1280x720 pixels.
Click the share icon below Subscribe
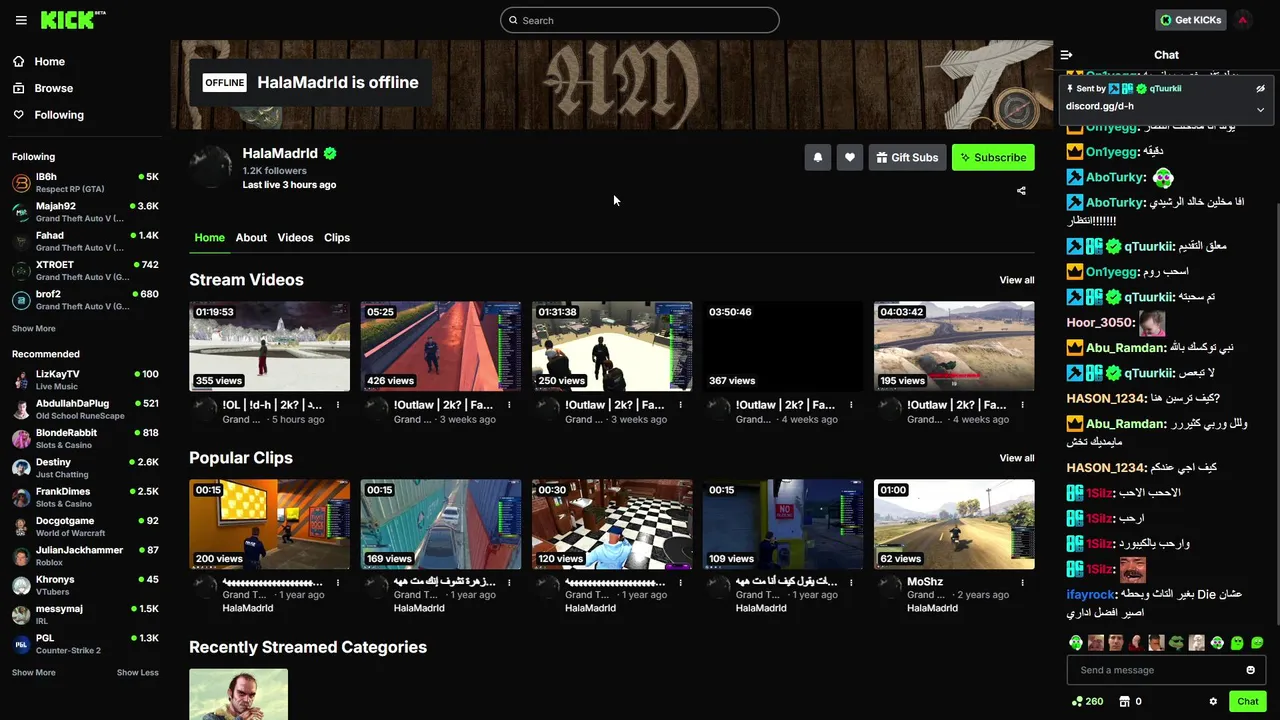(1021, 191)
